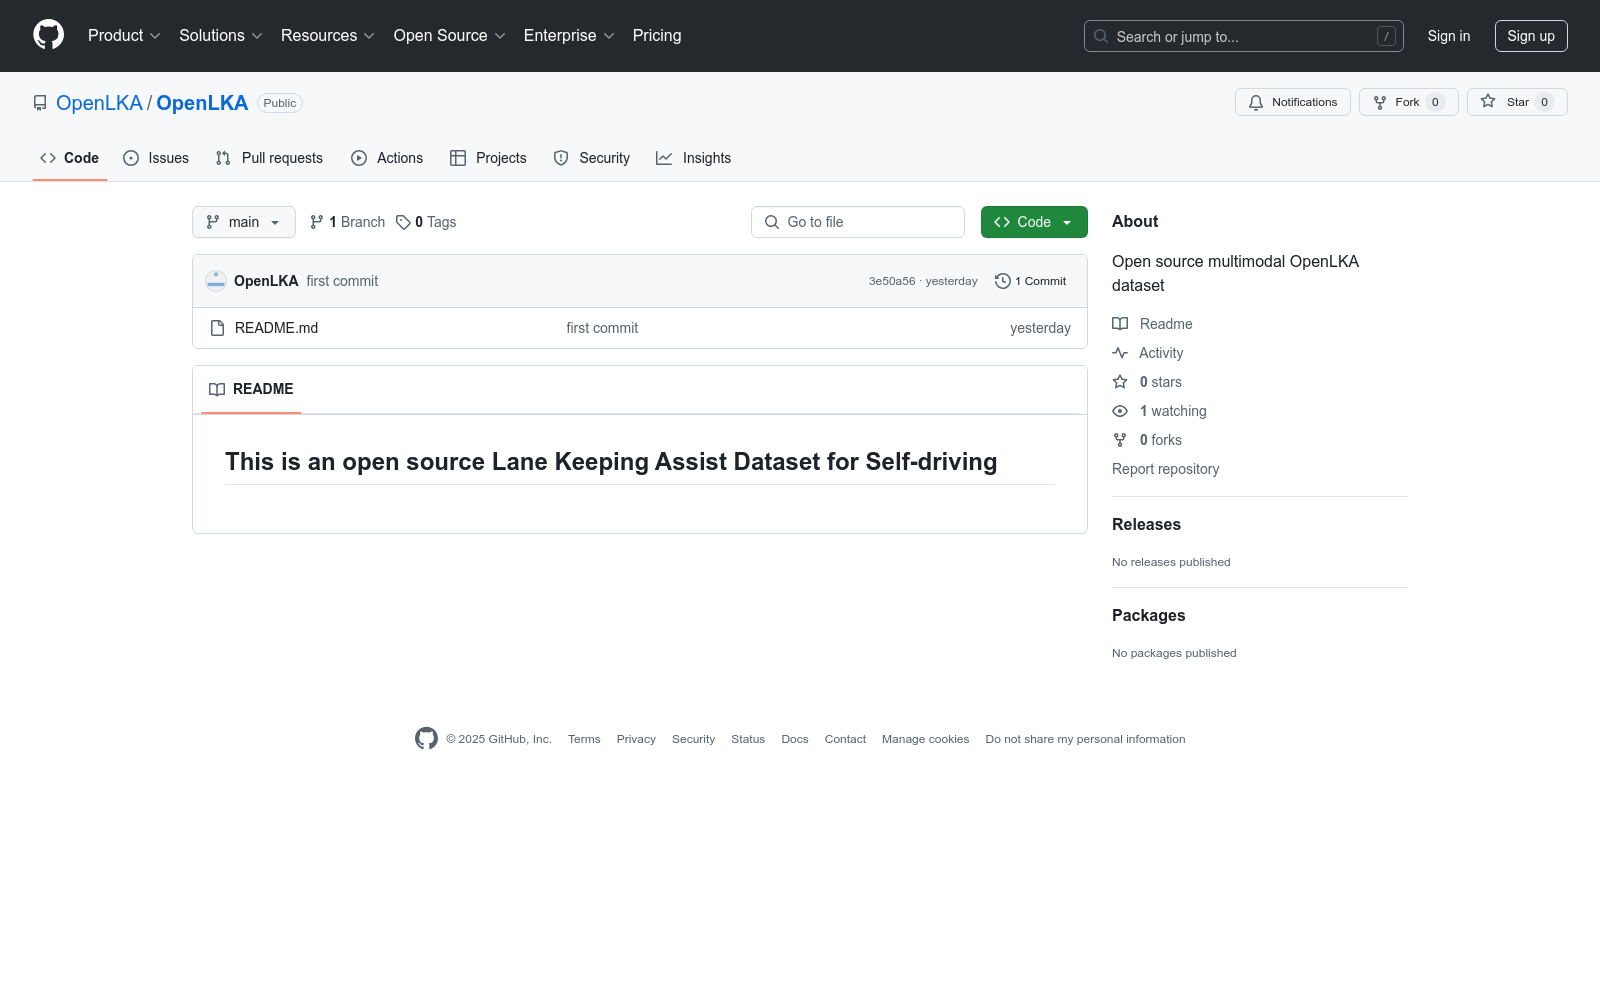Click the Sign up button
The width and height of the screenshot is (1600, 1000).
(x=1531, y=36)
